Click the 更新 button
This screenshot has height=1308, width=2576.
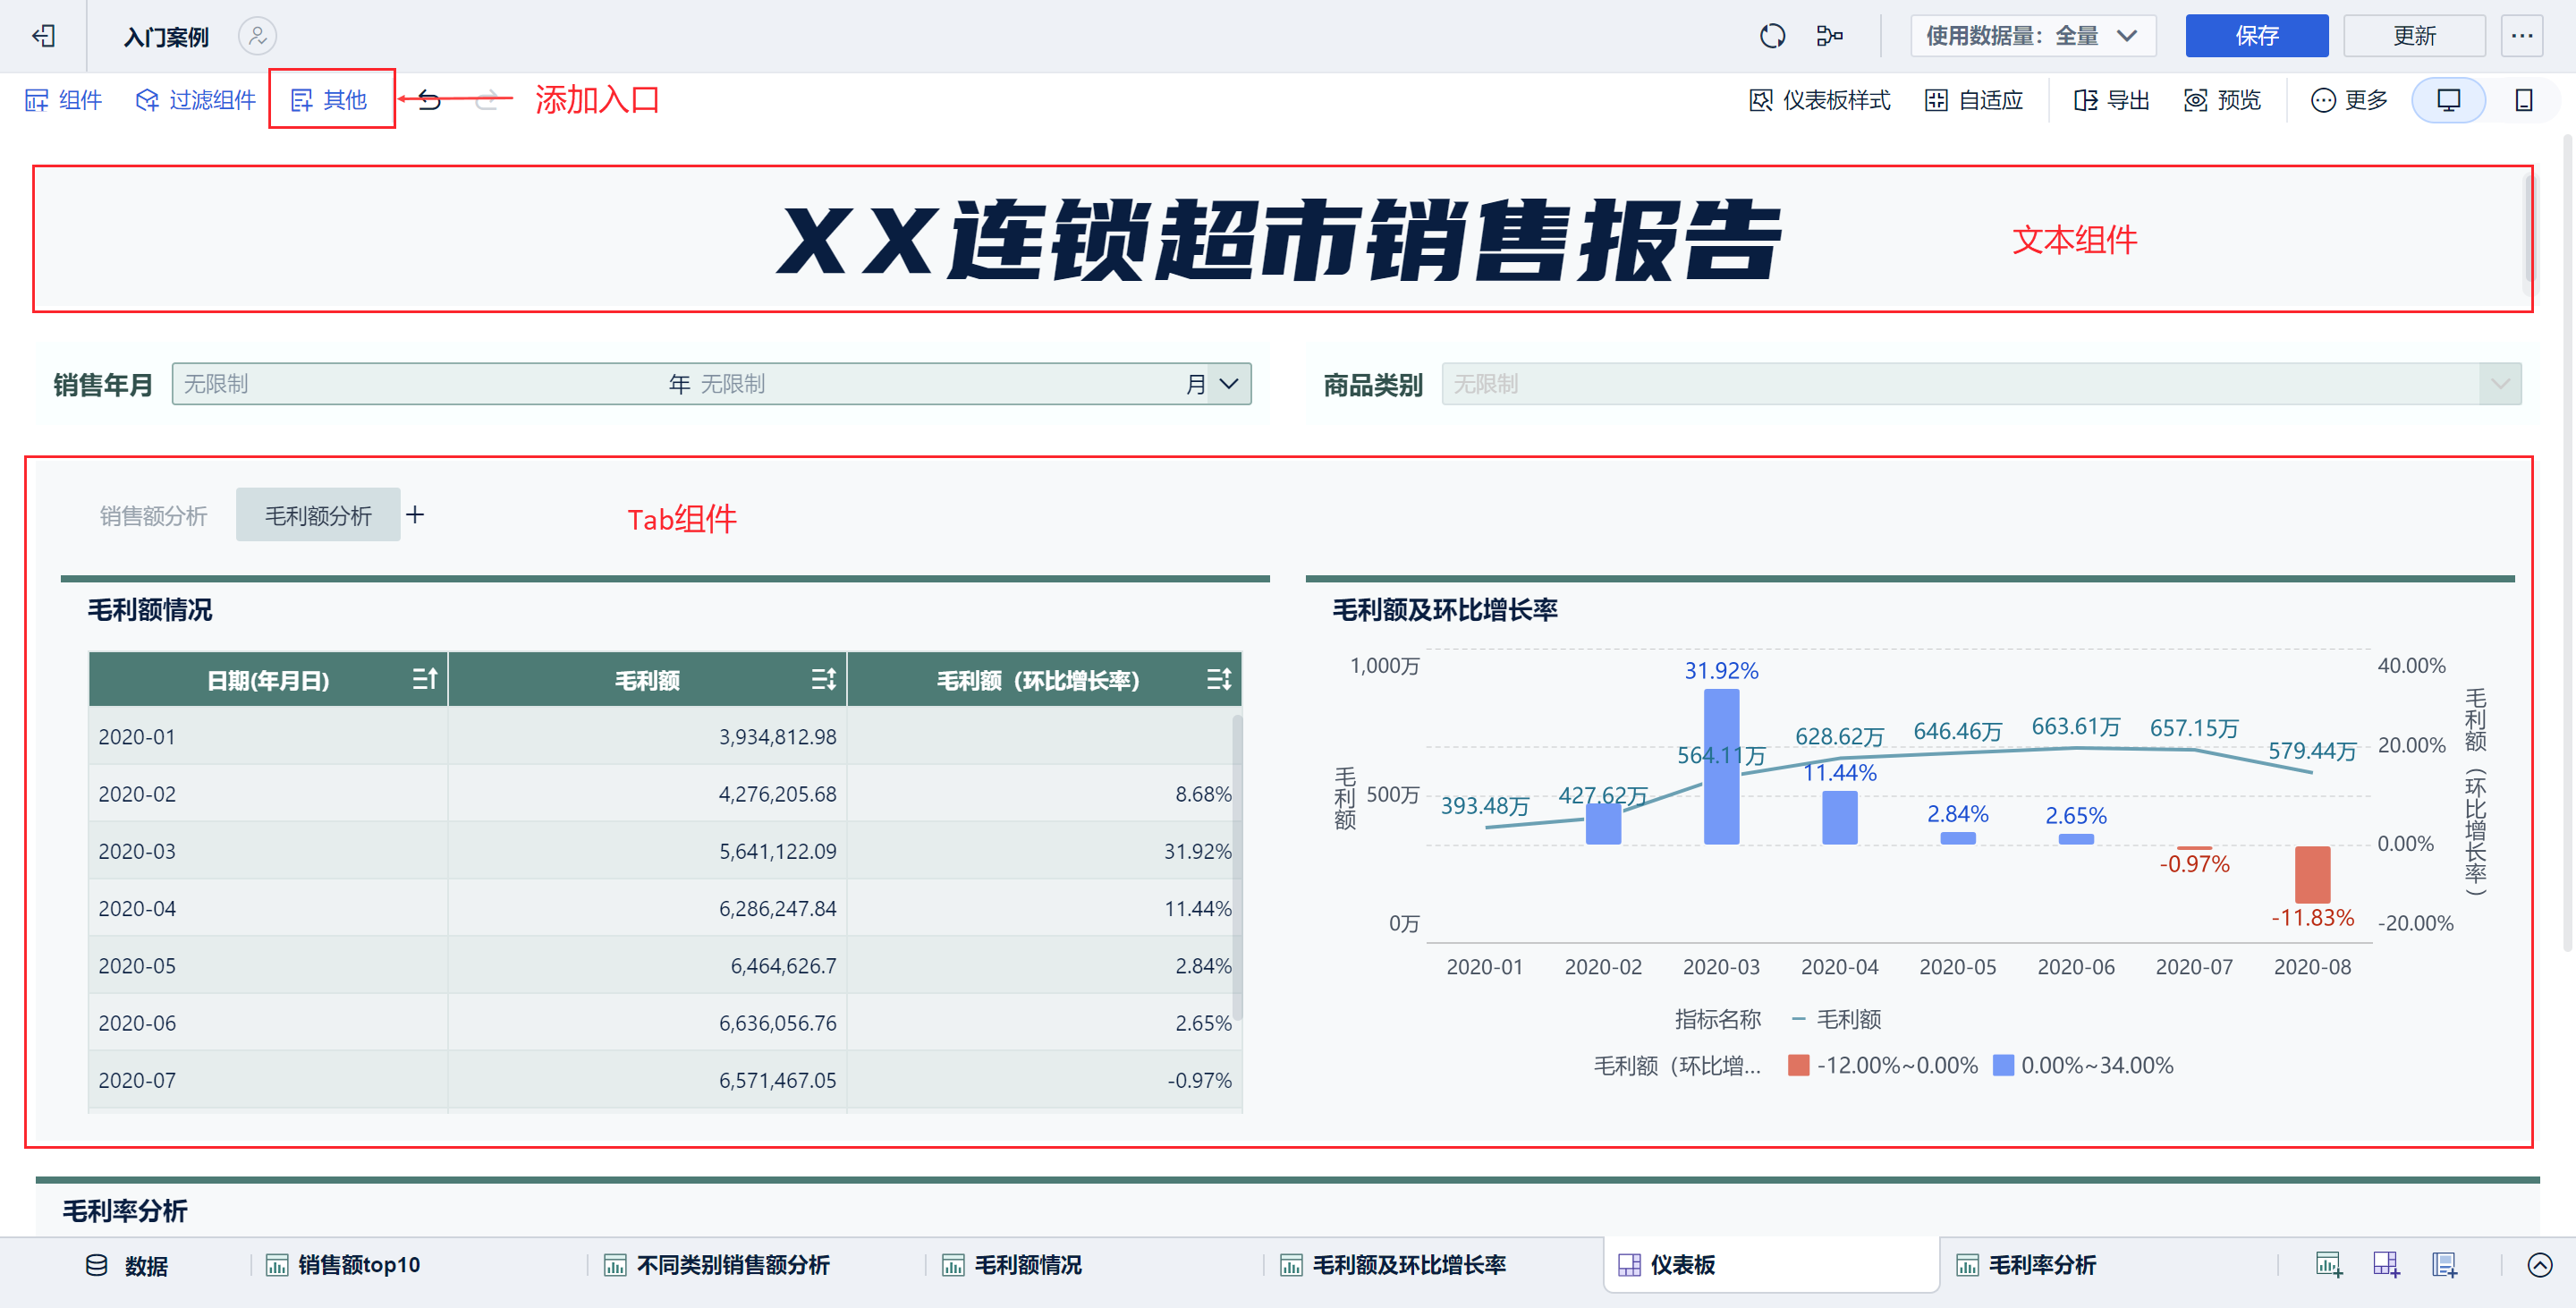(x=2414, y=36)
